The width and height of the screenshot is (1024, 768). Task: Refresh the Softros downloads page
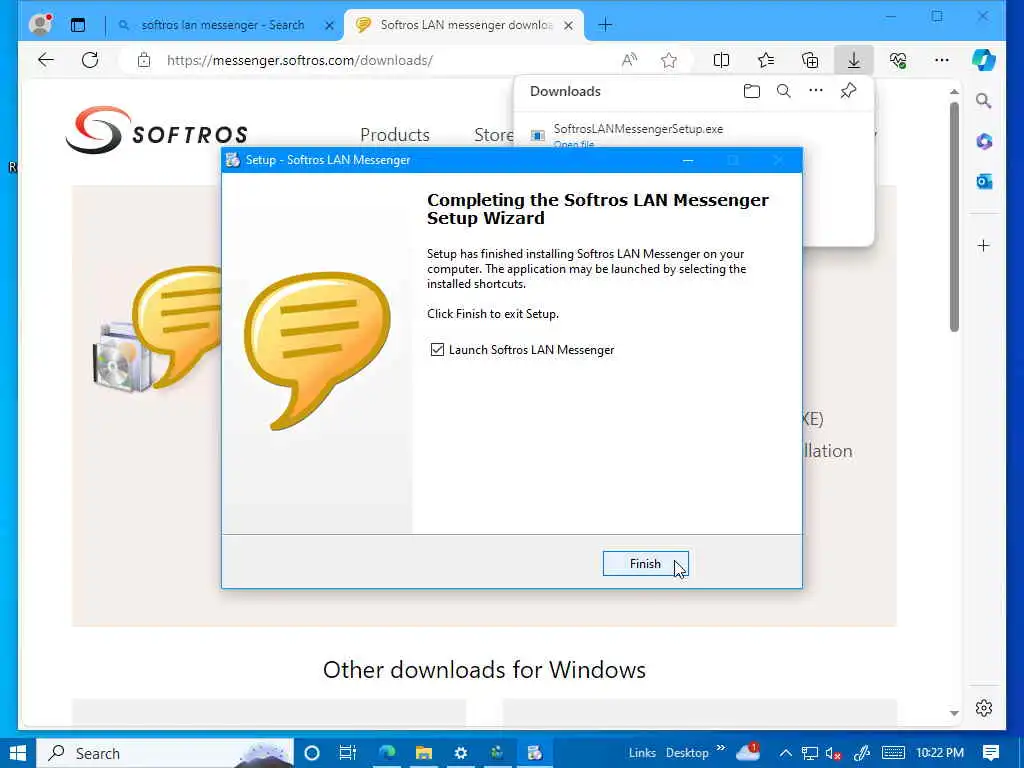(x=90, y=60)
